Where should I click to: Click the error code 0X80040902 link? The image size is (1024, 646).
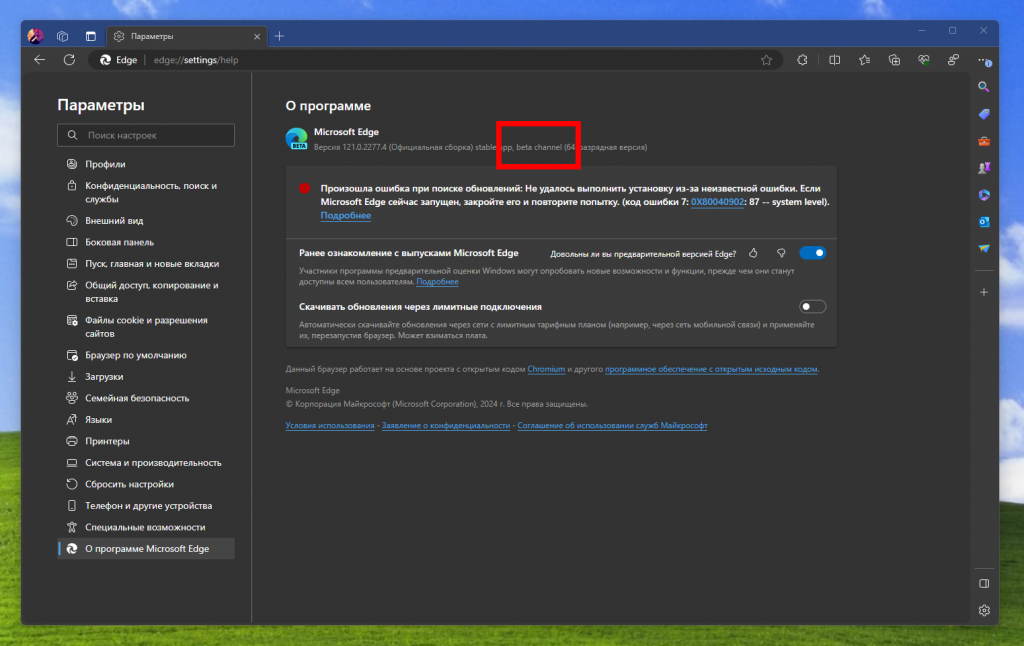[717, 202]
